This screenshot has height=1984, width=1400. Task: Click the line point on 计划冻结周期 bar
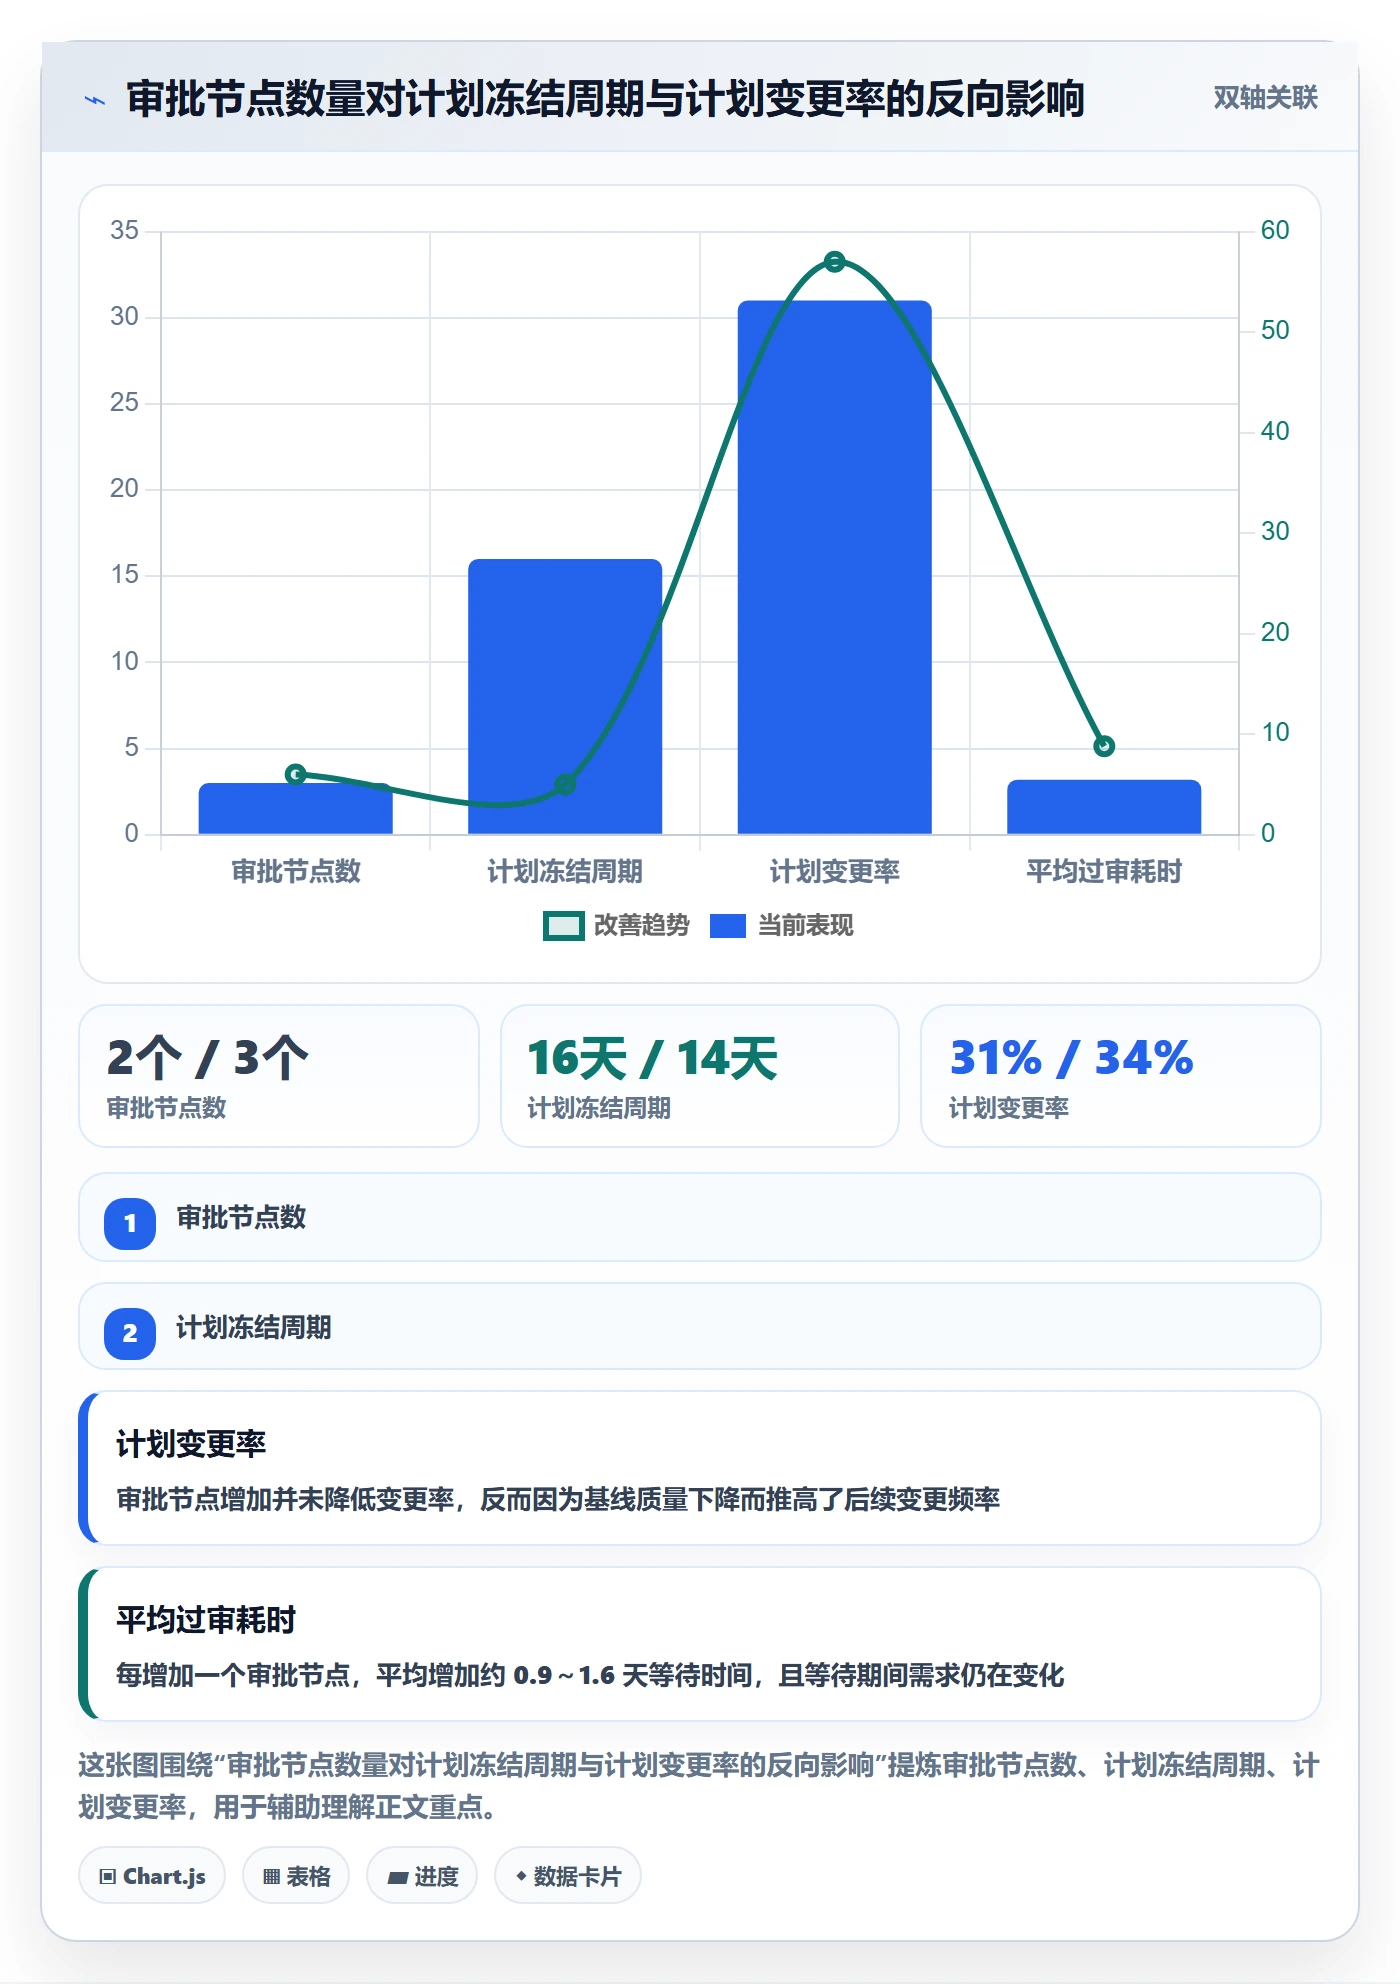coord(565,785)
